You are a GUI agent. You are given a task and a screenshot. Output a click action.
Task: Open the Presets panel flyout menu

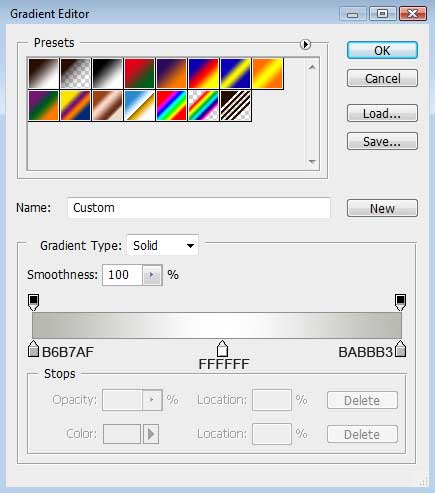click(x=305, y=44)
